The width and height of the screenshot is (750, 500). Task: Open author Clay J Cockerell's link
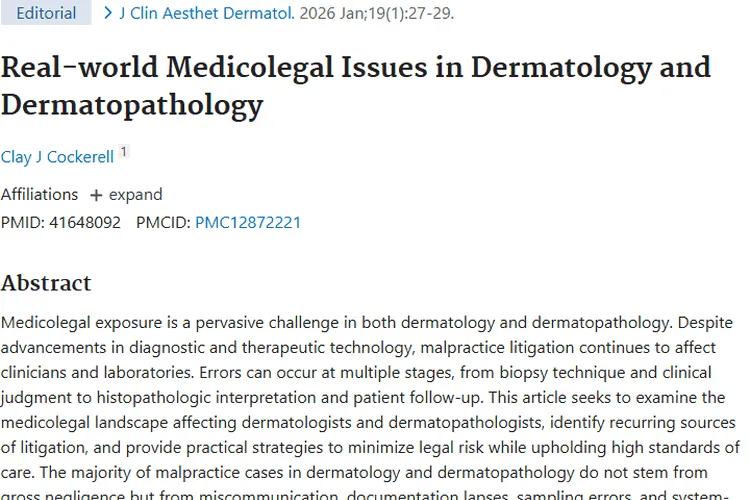click(x=57, y=157)
